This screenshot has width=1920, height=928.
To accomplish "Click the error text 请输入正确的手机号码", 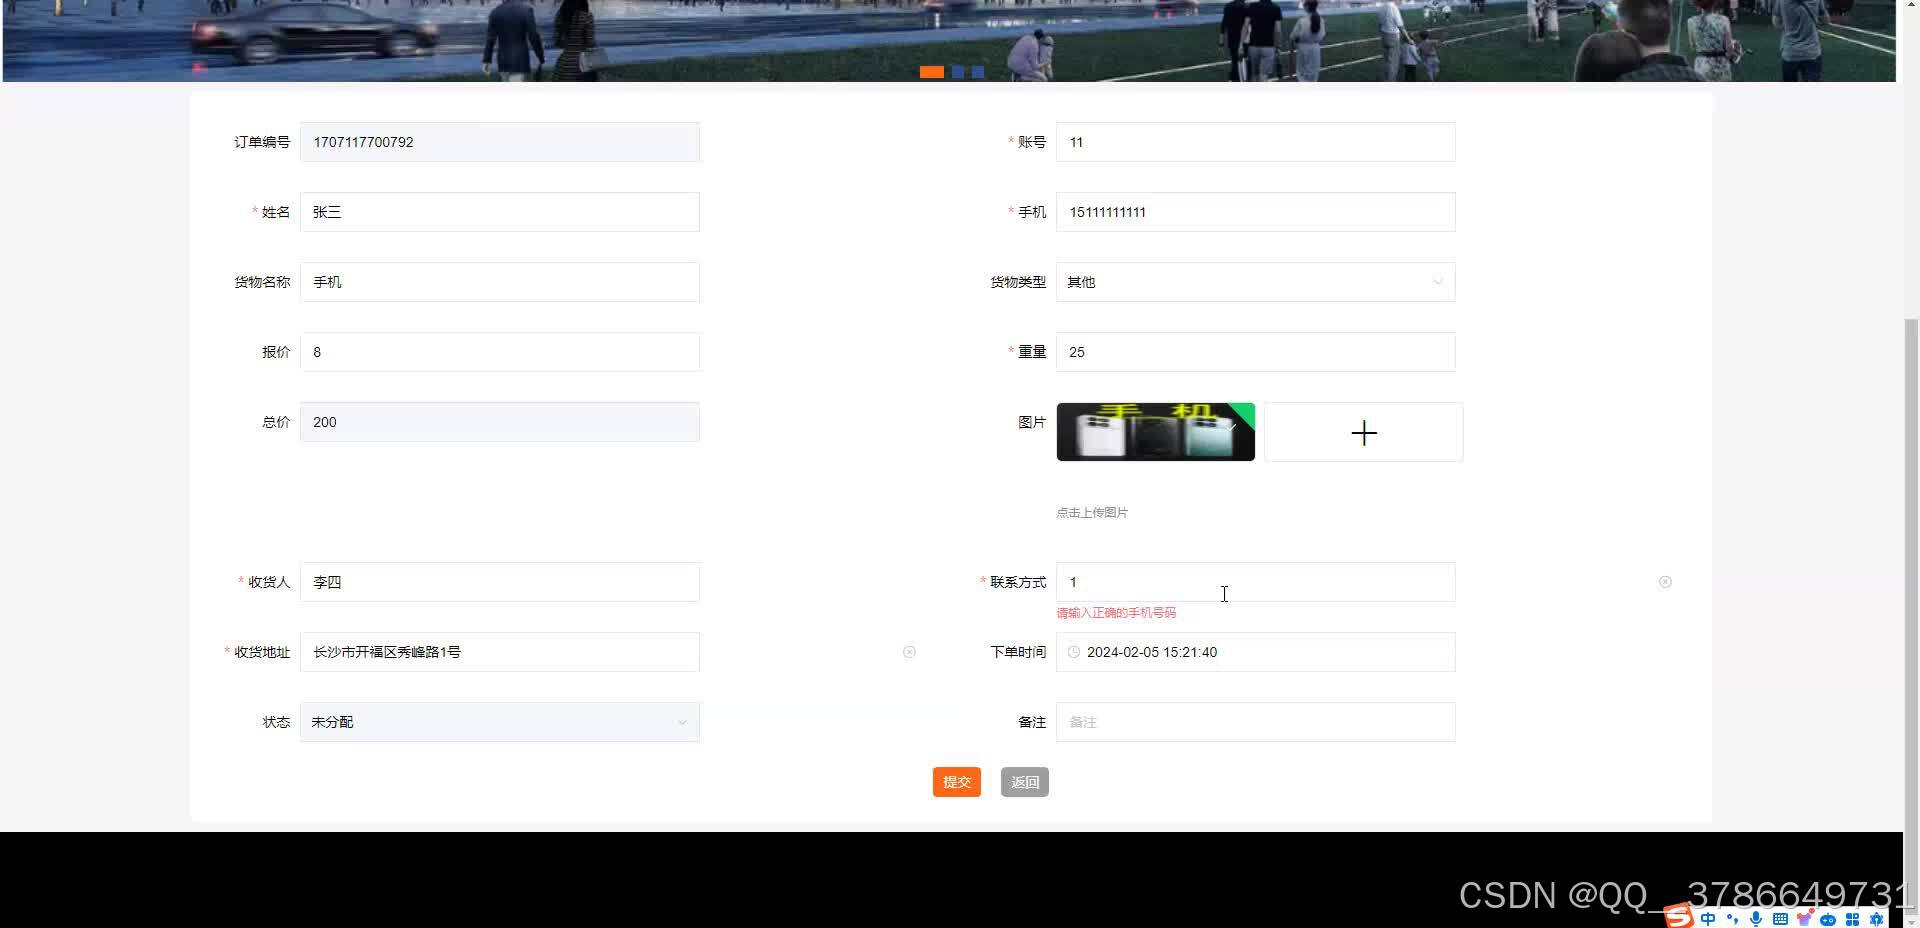I will pos(1116,612).
